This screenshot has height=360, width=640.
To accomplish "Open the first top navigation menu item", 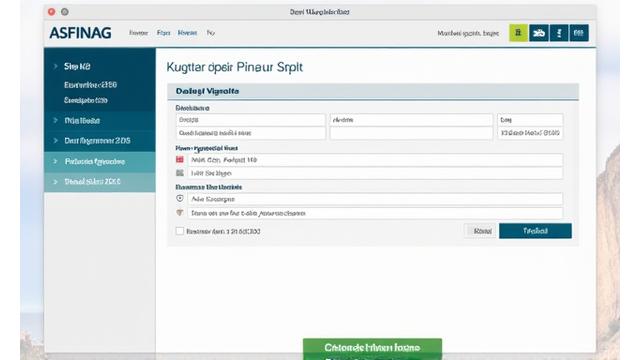I will [x=138, y=33].
